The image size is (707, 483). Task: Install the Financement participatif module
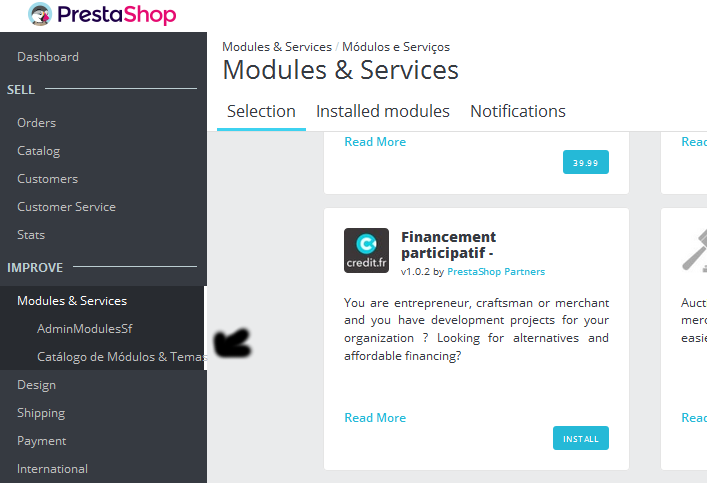pyautogui.click(x=581, y=438)
